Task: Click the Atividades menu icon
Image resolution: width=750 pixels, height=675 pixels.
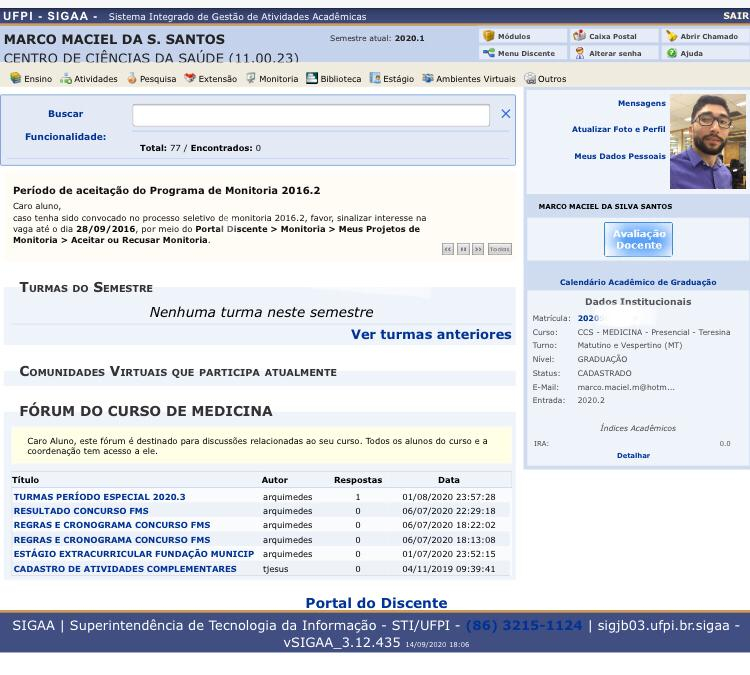Action: (66, 78)
